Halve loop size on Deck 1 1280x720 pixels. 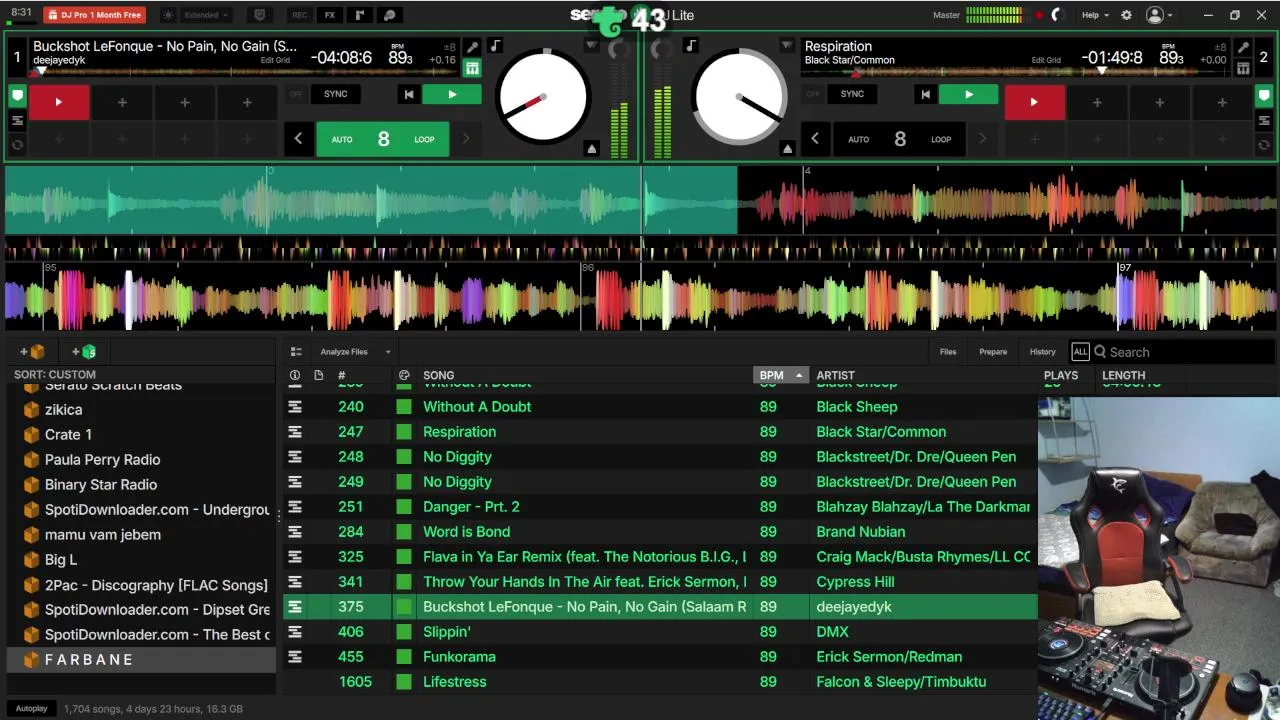298,139
